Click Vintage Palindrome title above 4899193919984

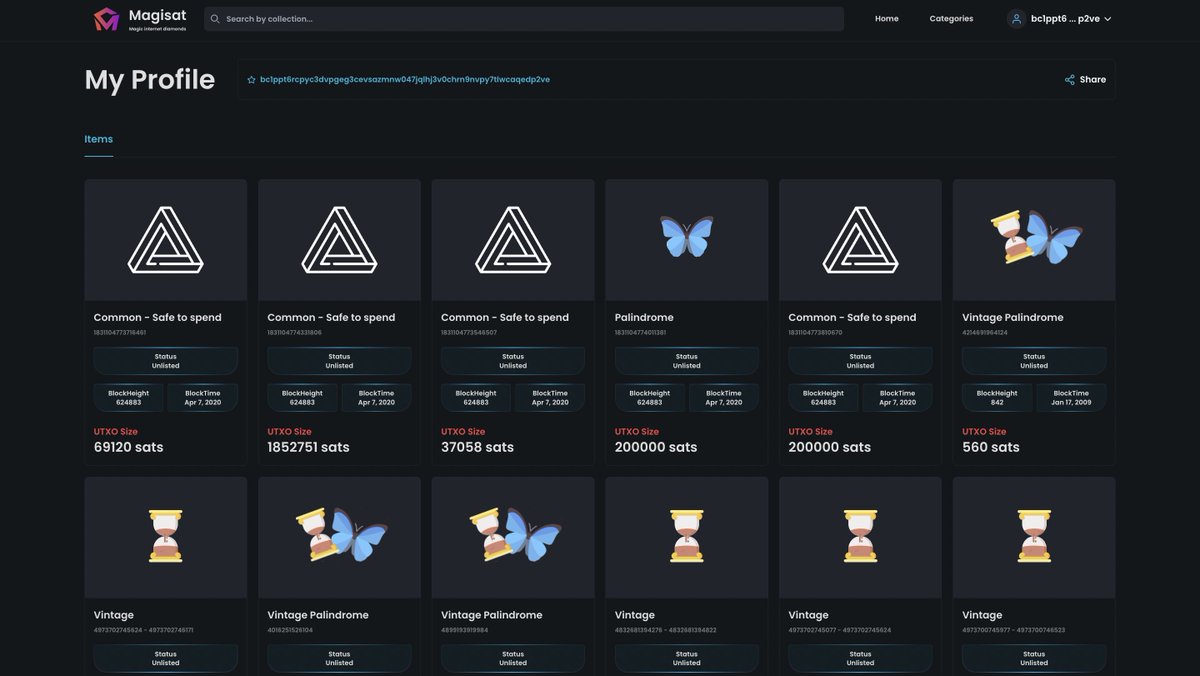492,615
